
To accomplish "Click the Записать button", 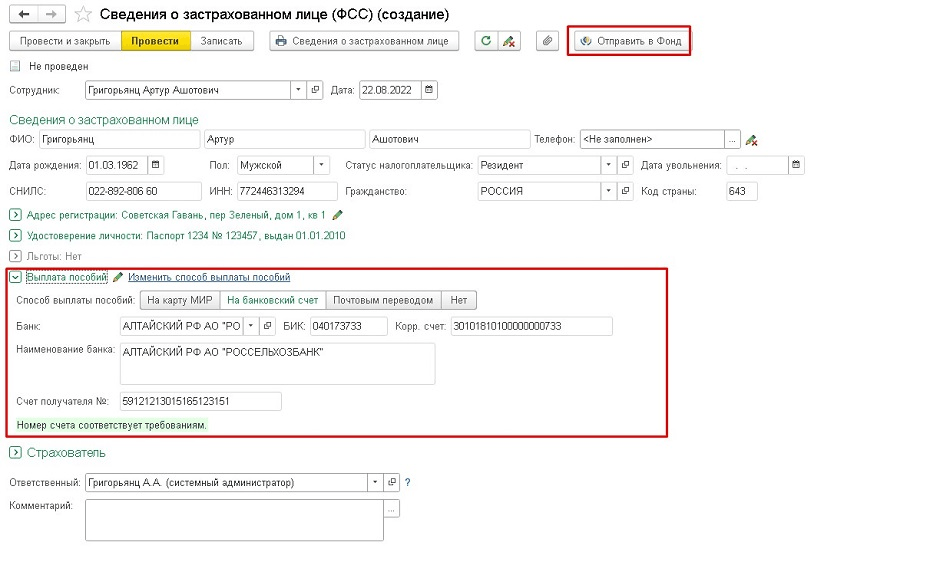I will coord(223,41).
